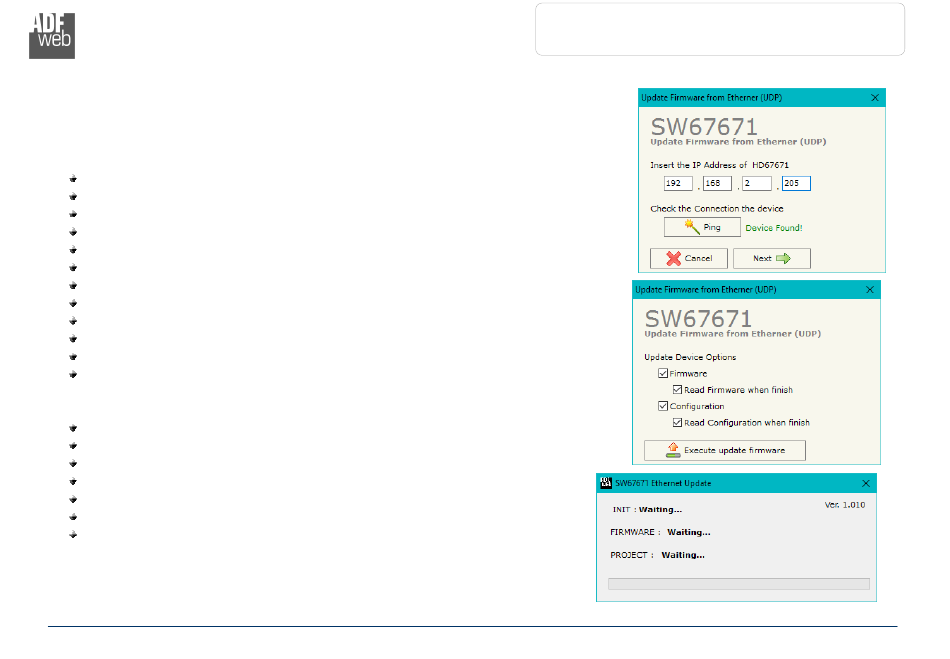This screenshot has height=659, width=950.
Task: Close the top Update Firmware dialog
Action: (x=874, y=98)
